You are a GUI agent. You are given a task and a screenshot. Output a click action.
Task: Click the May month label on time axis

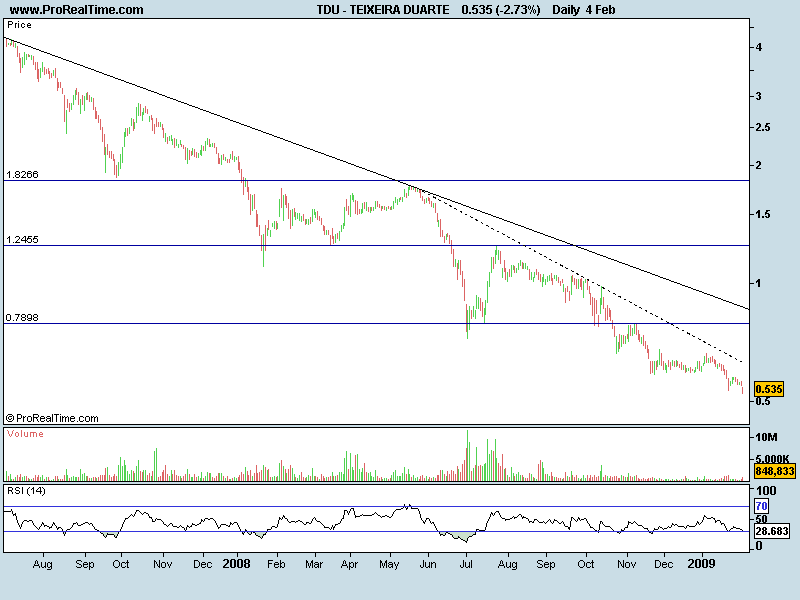(389, 564)
